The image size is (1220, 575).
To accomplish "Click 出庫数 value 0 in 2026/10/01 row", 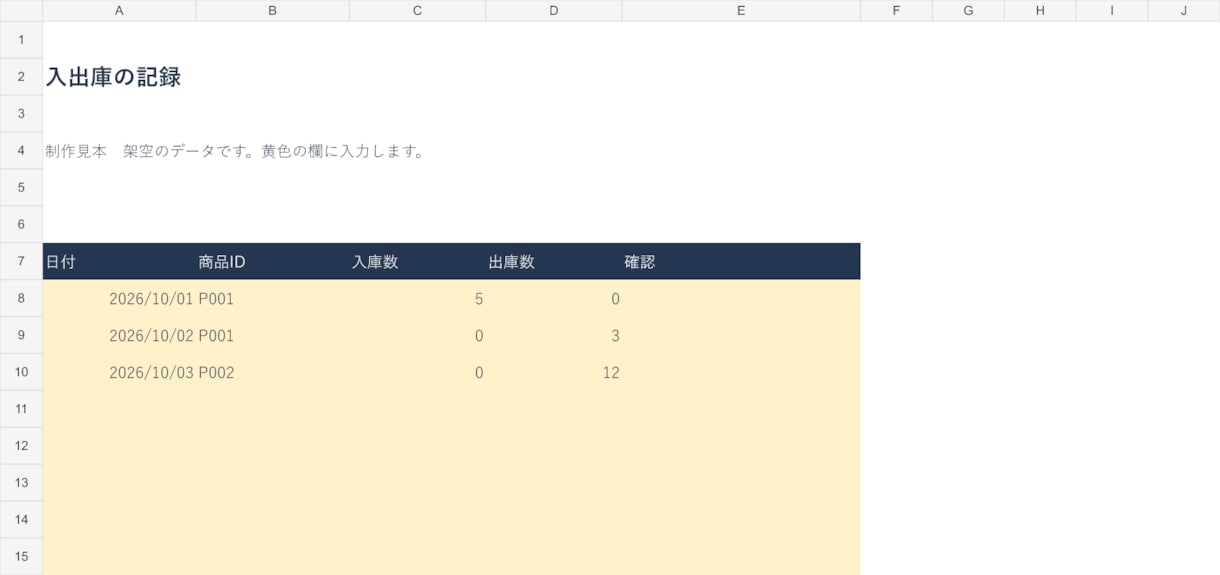I will pos(554,299).
